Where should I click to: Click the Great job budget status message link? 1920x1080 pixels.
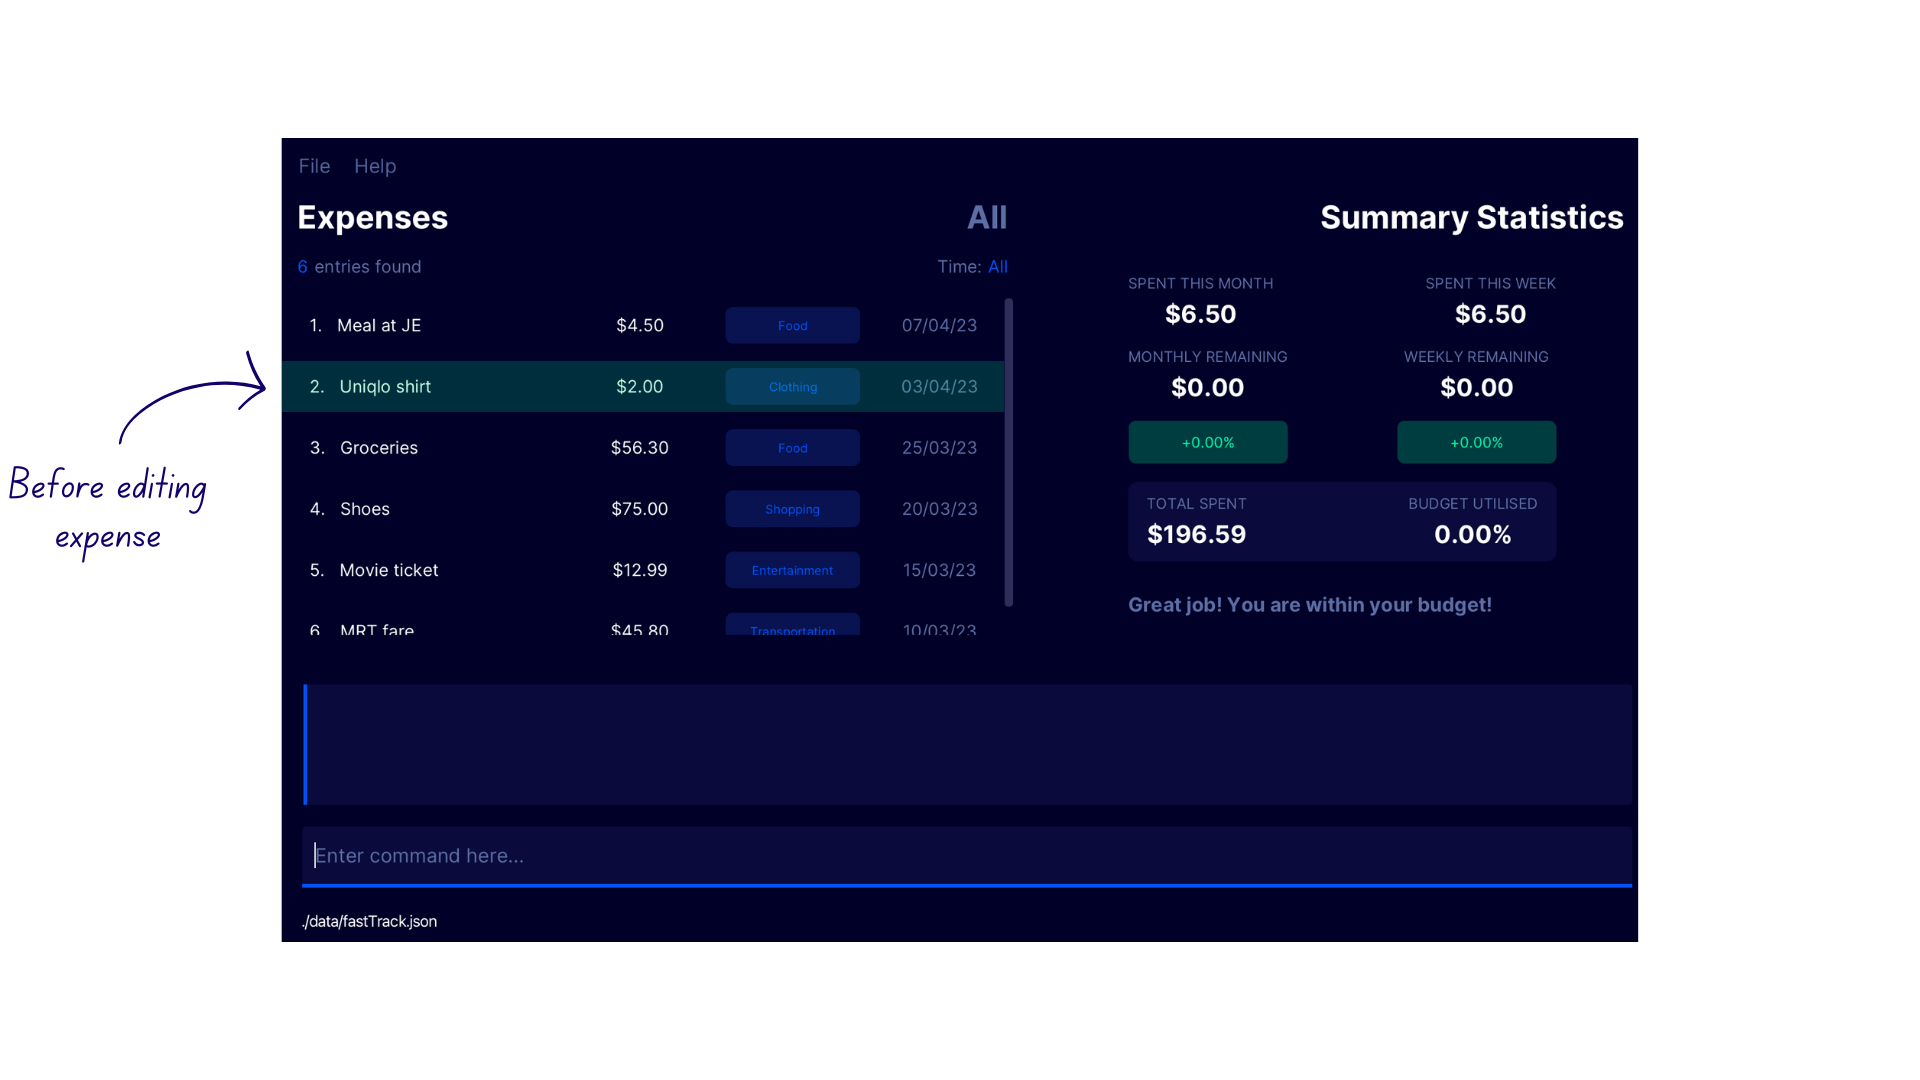point(1309,604)
